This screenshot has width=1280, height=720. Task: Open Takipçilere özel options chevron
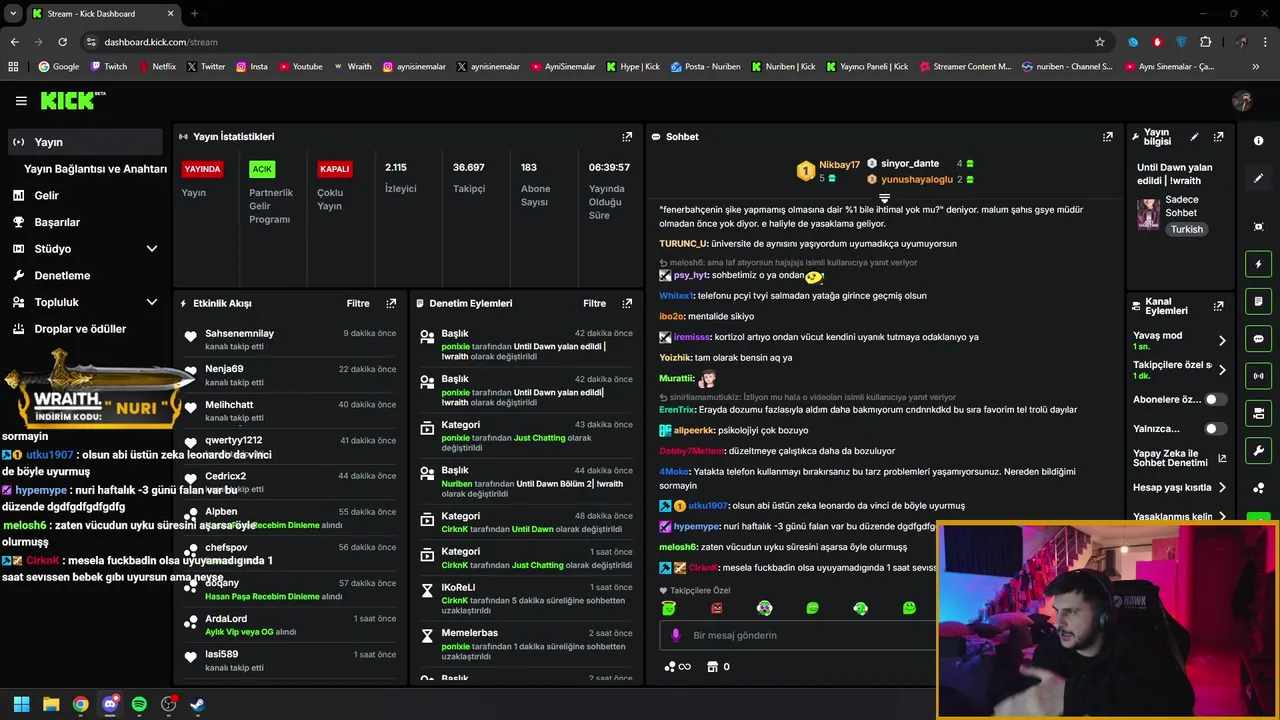pyautogui.click(x=1221, y=370)
